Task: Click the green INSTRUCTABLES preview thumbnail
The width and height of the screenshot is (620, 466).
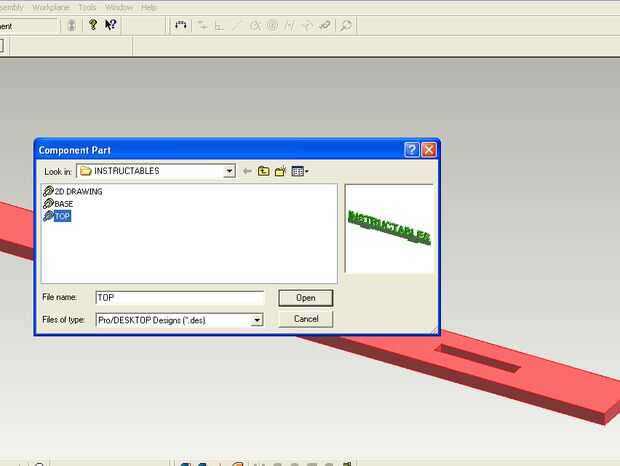Action: click(389, 228)
